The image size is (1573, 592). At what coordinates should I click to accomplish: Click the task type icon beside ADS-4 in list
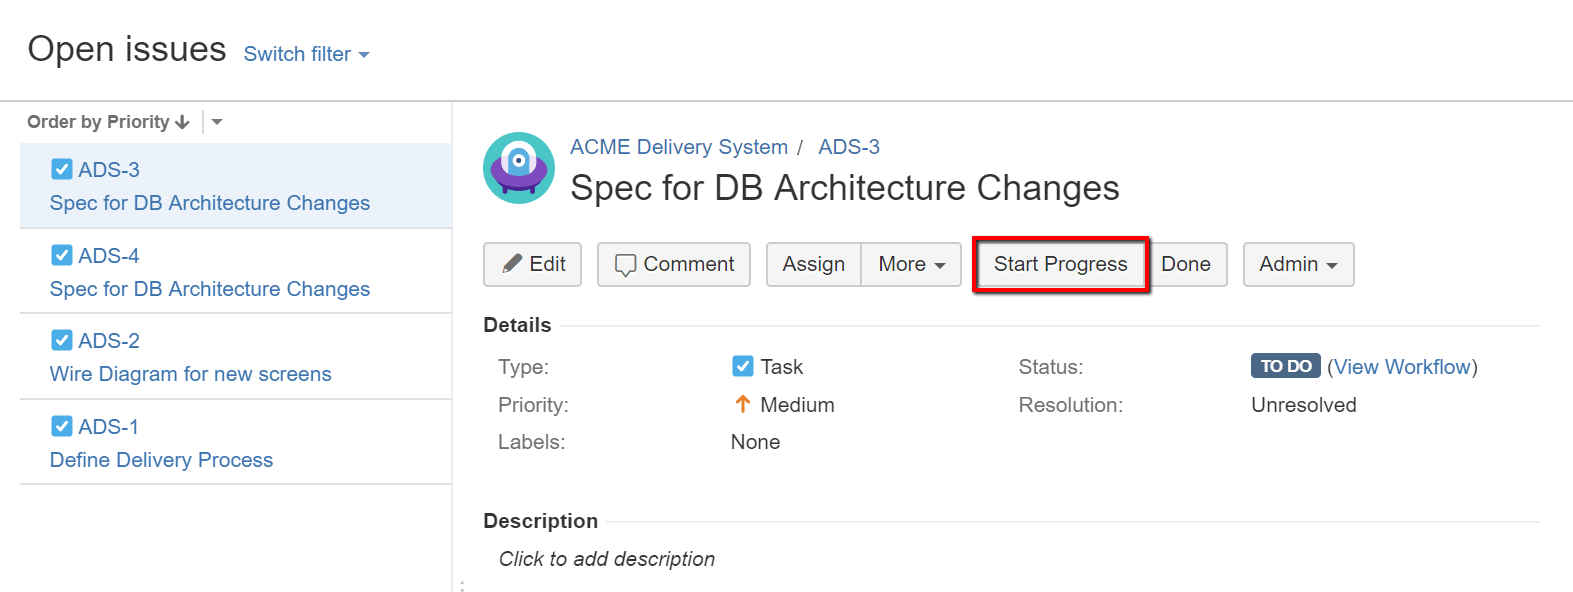click(x=62, y=255)
